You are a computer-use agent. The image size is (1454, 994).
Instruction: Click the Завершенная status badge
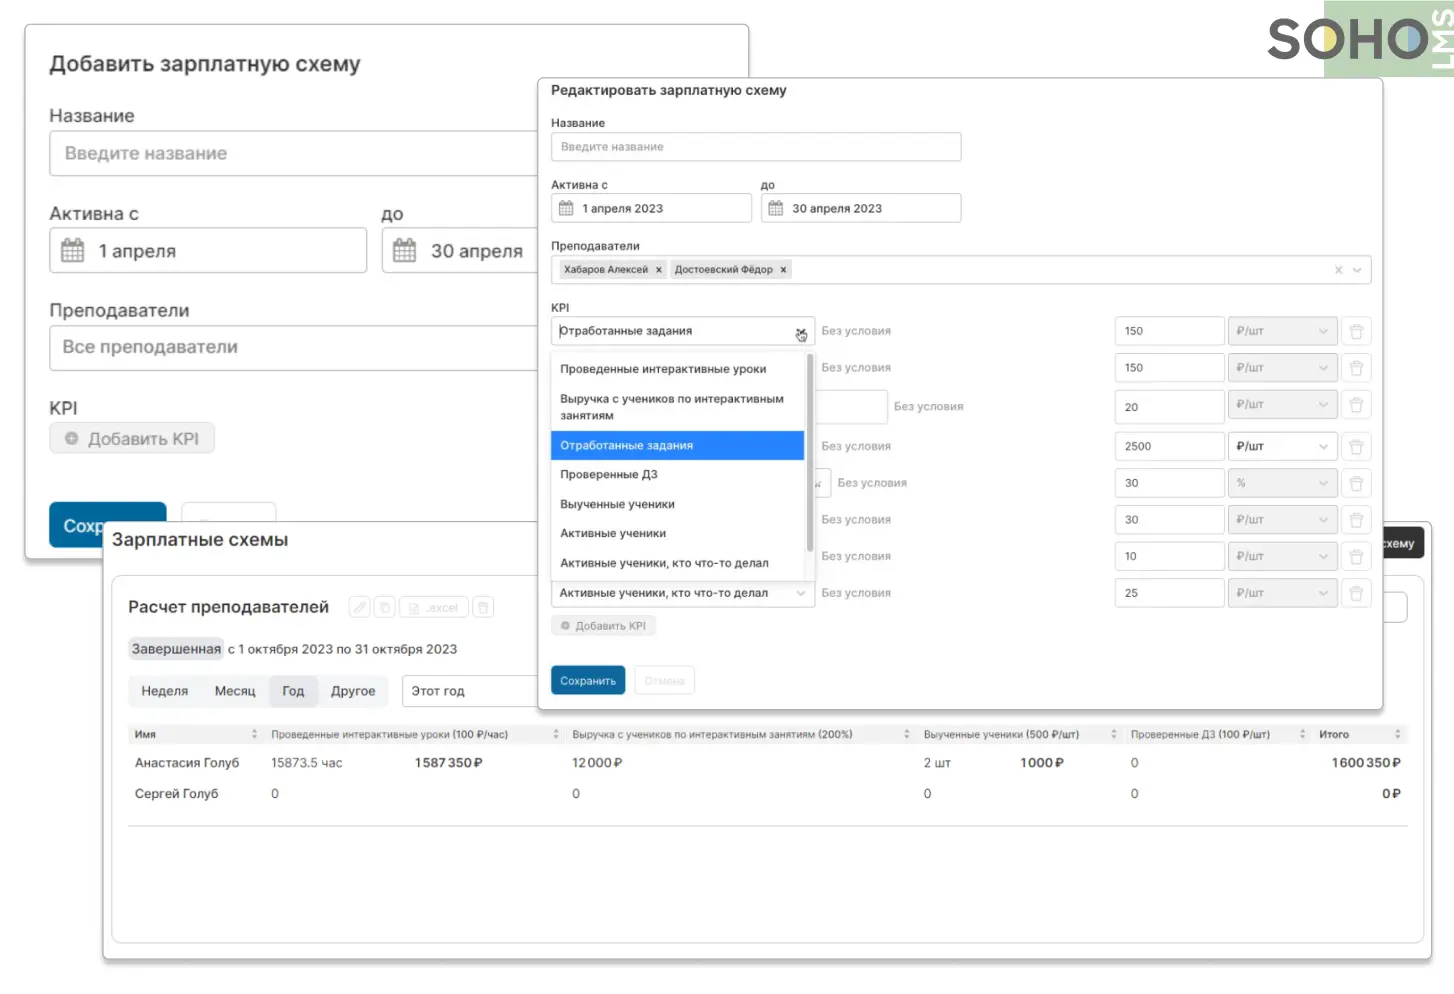point(176,649)
